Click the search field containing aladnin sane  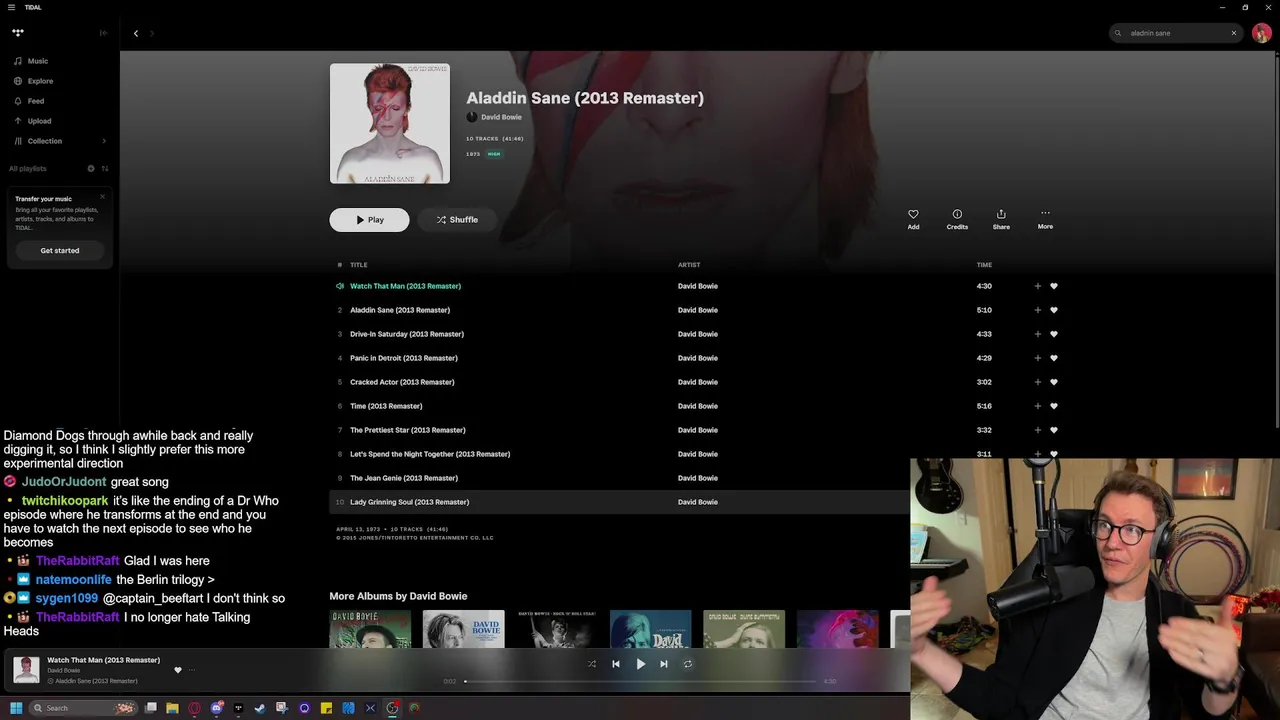coord(1178,33)
